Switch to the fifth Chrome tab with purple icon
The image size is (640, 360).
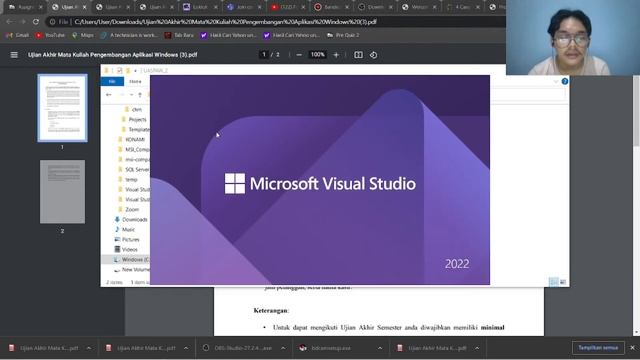click(200, 7)
